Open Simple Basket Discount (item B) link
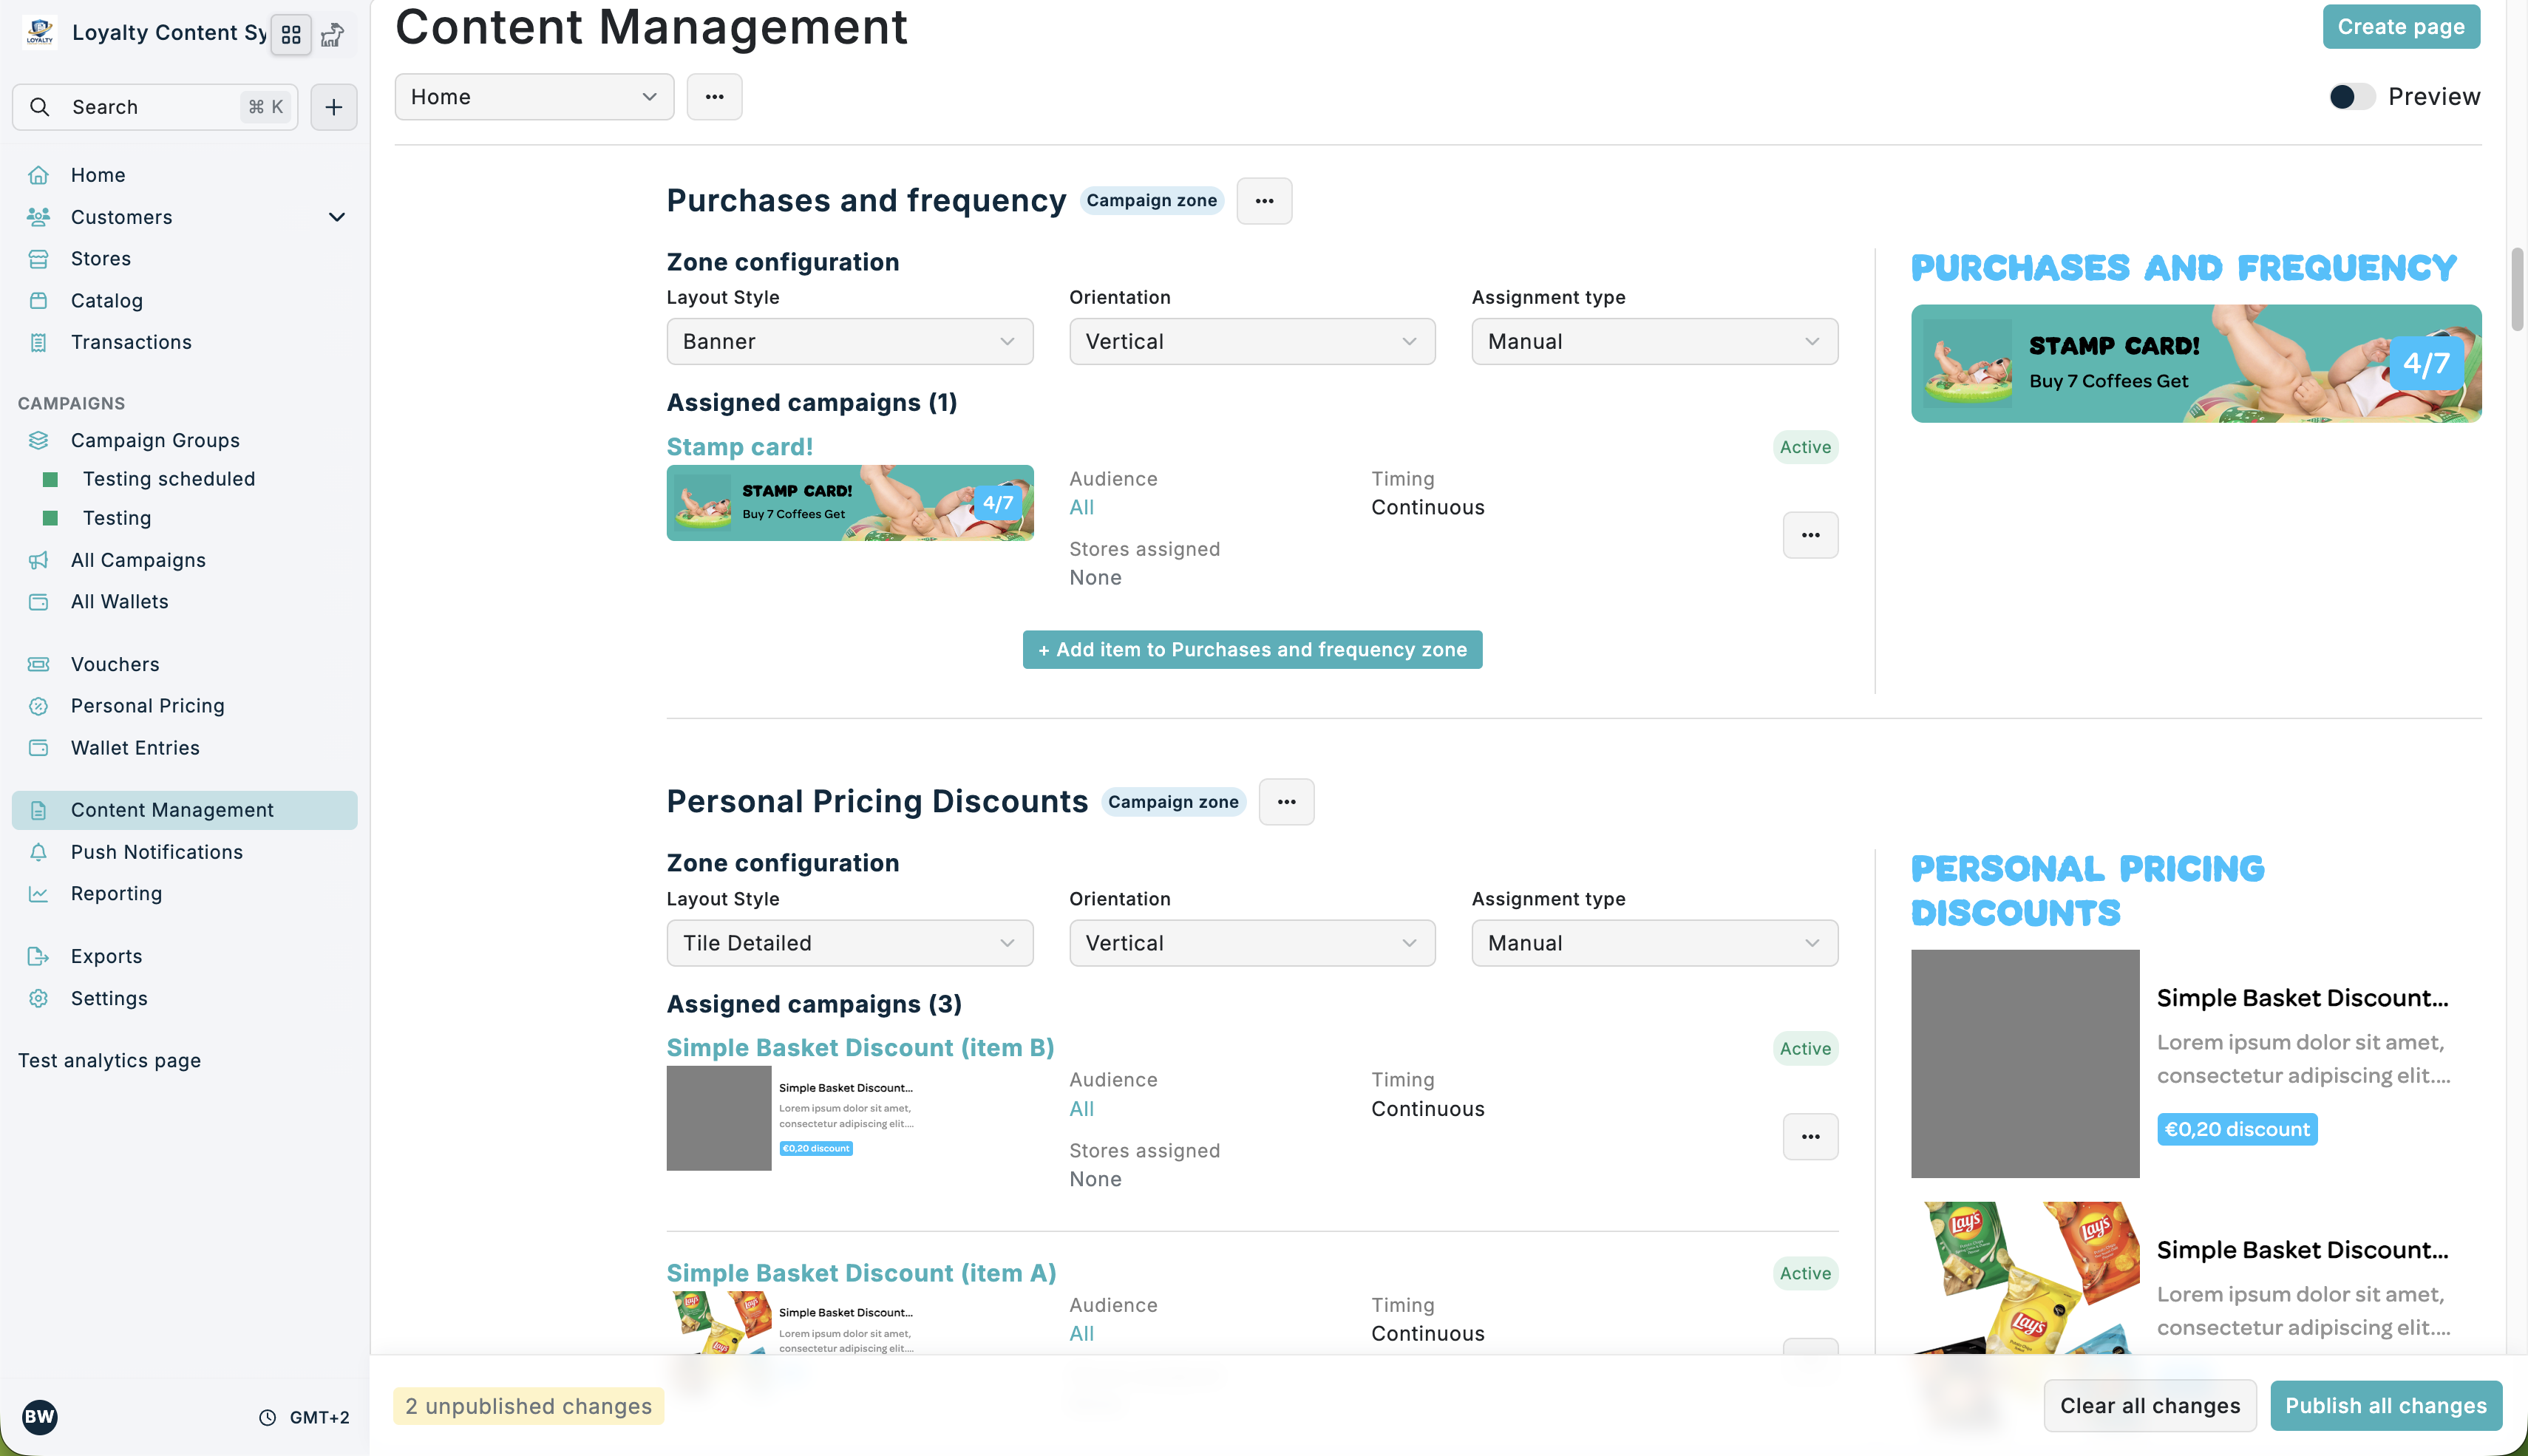The width and height of the screenshot is (2528, 1456). [860, 1047]
